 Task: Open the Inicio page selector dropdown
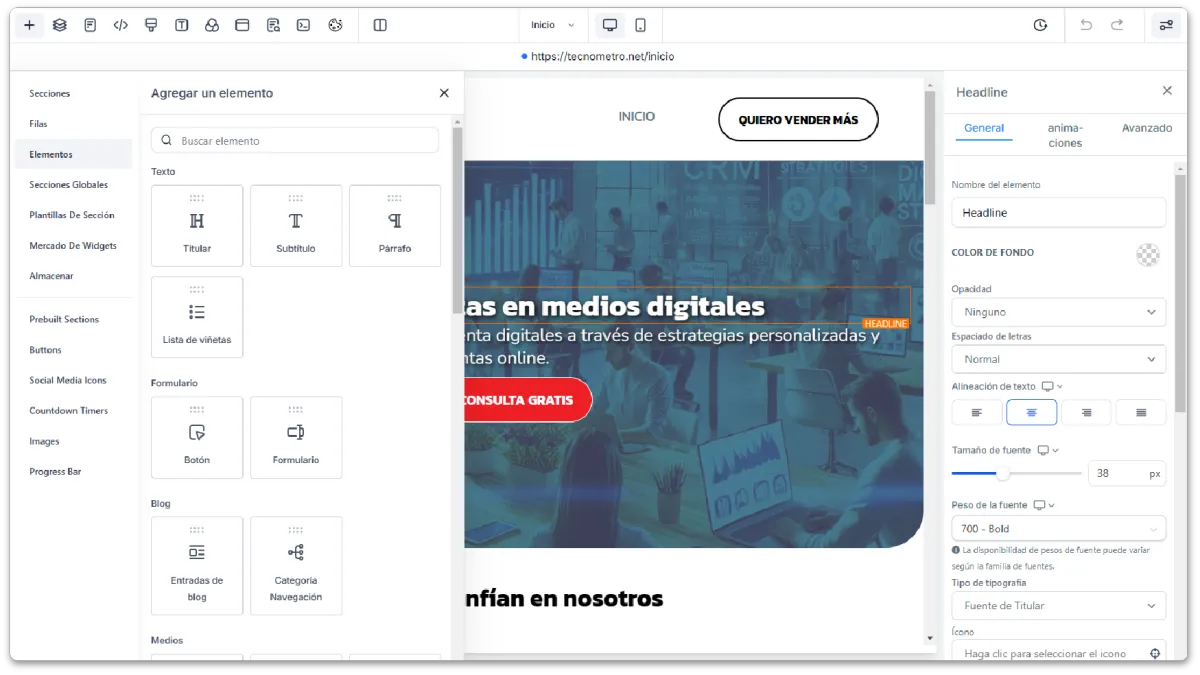tap(553, 25)
